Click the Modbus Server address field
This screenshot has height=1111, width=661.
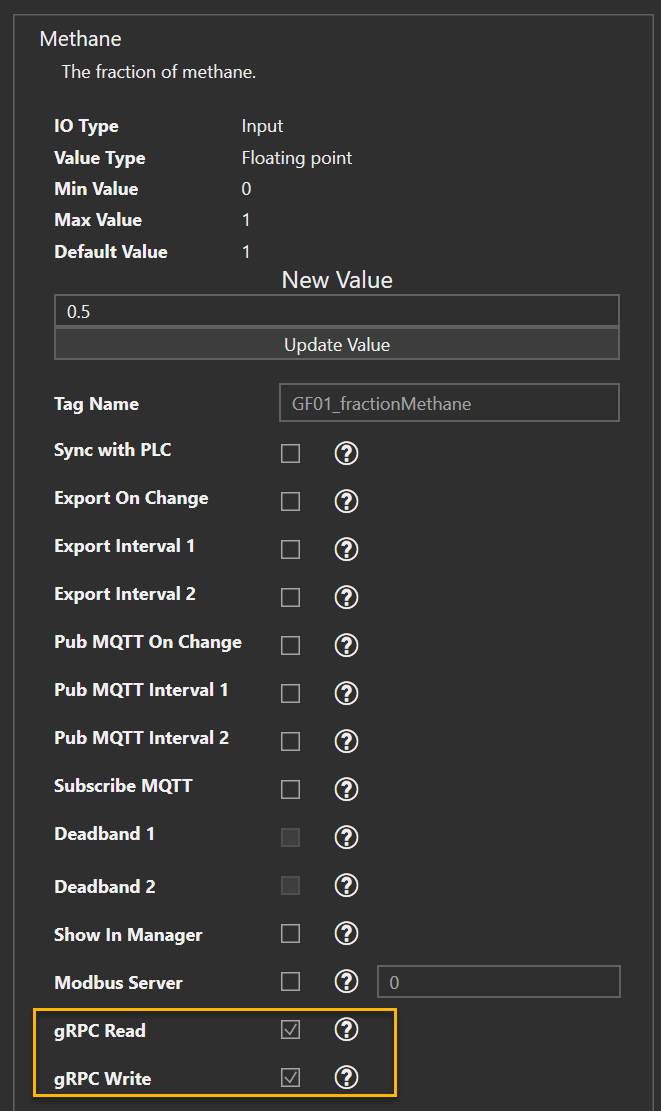[x=498, y=982]
